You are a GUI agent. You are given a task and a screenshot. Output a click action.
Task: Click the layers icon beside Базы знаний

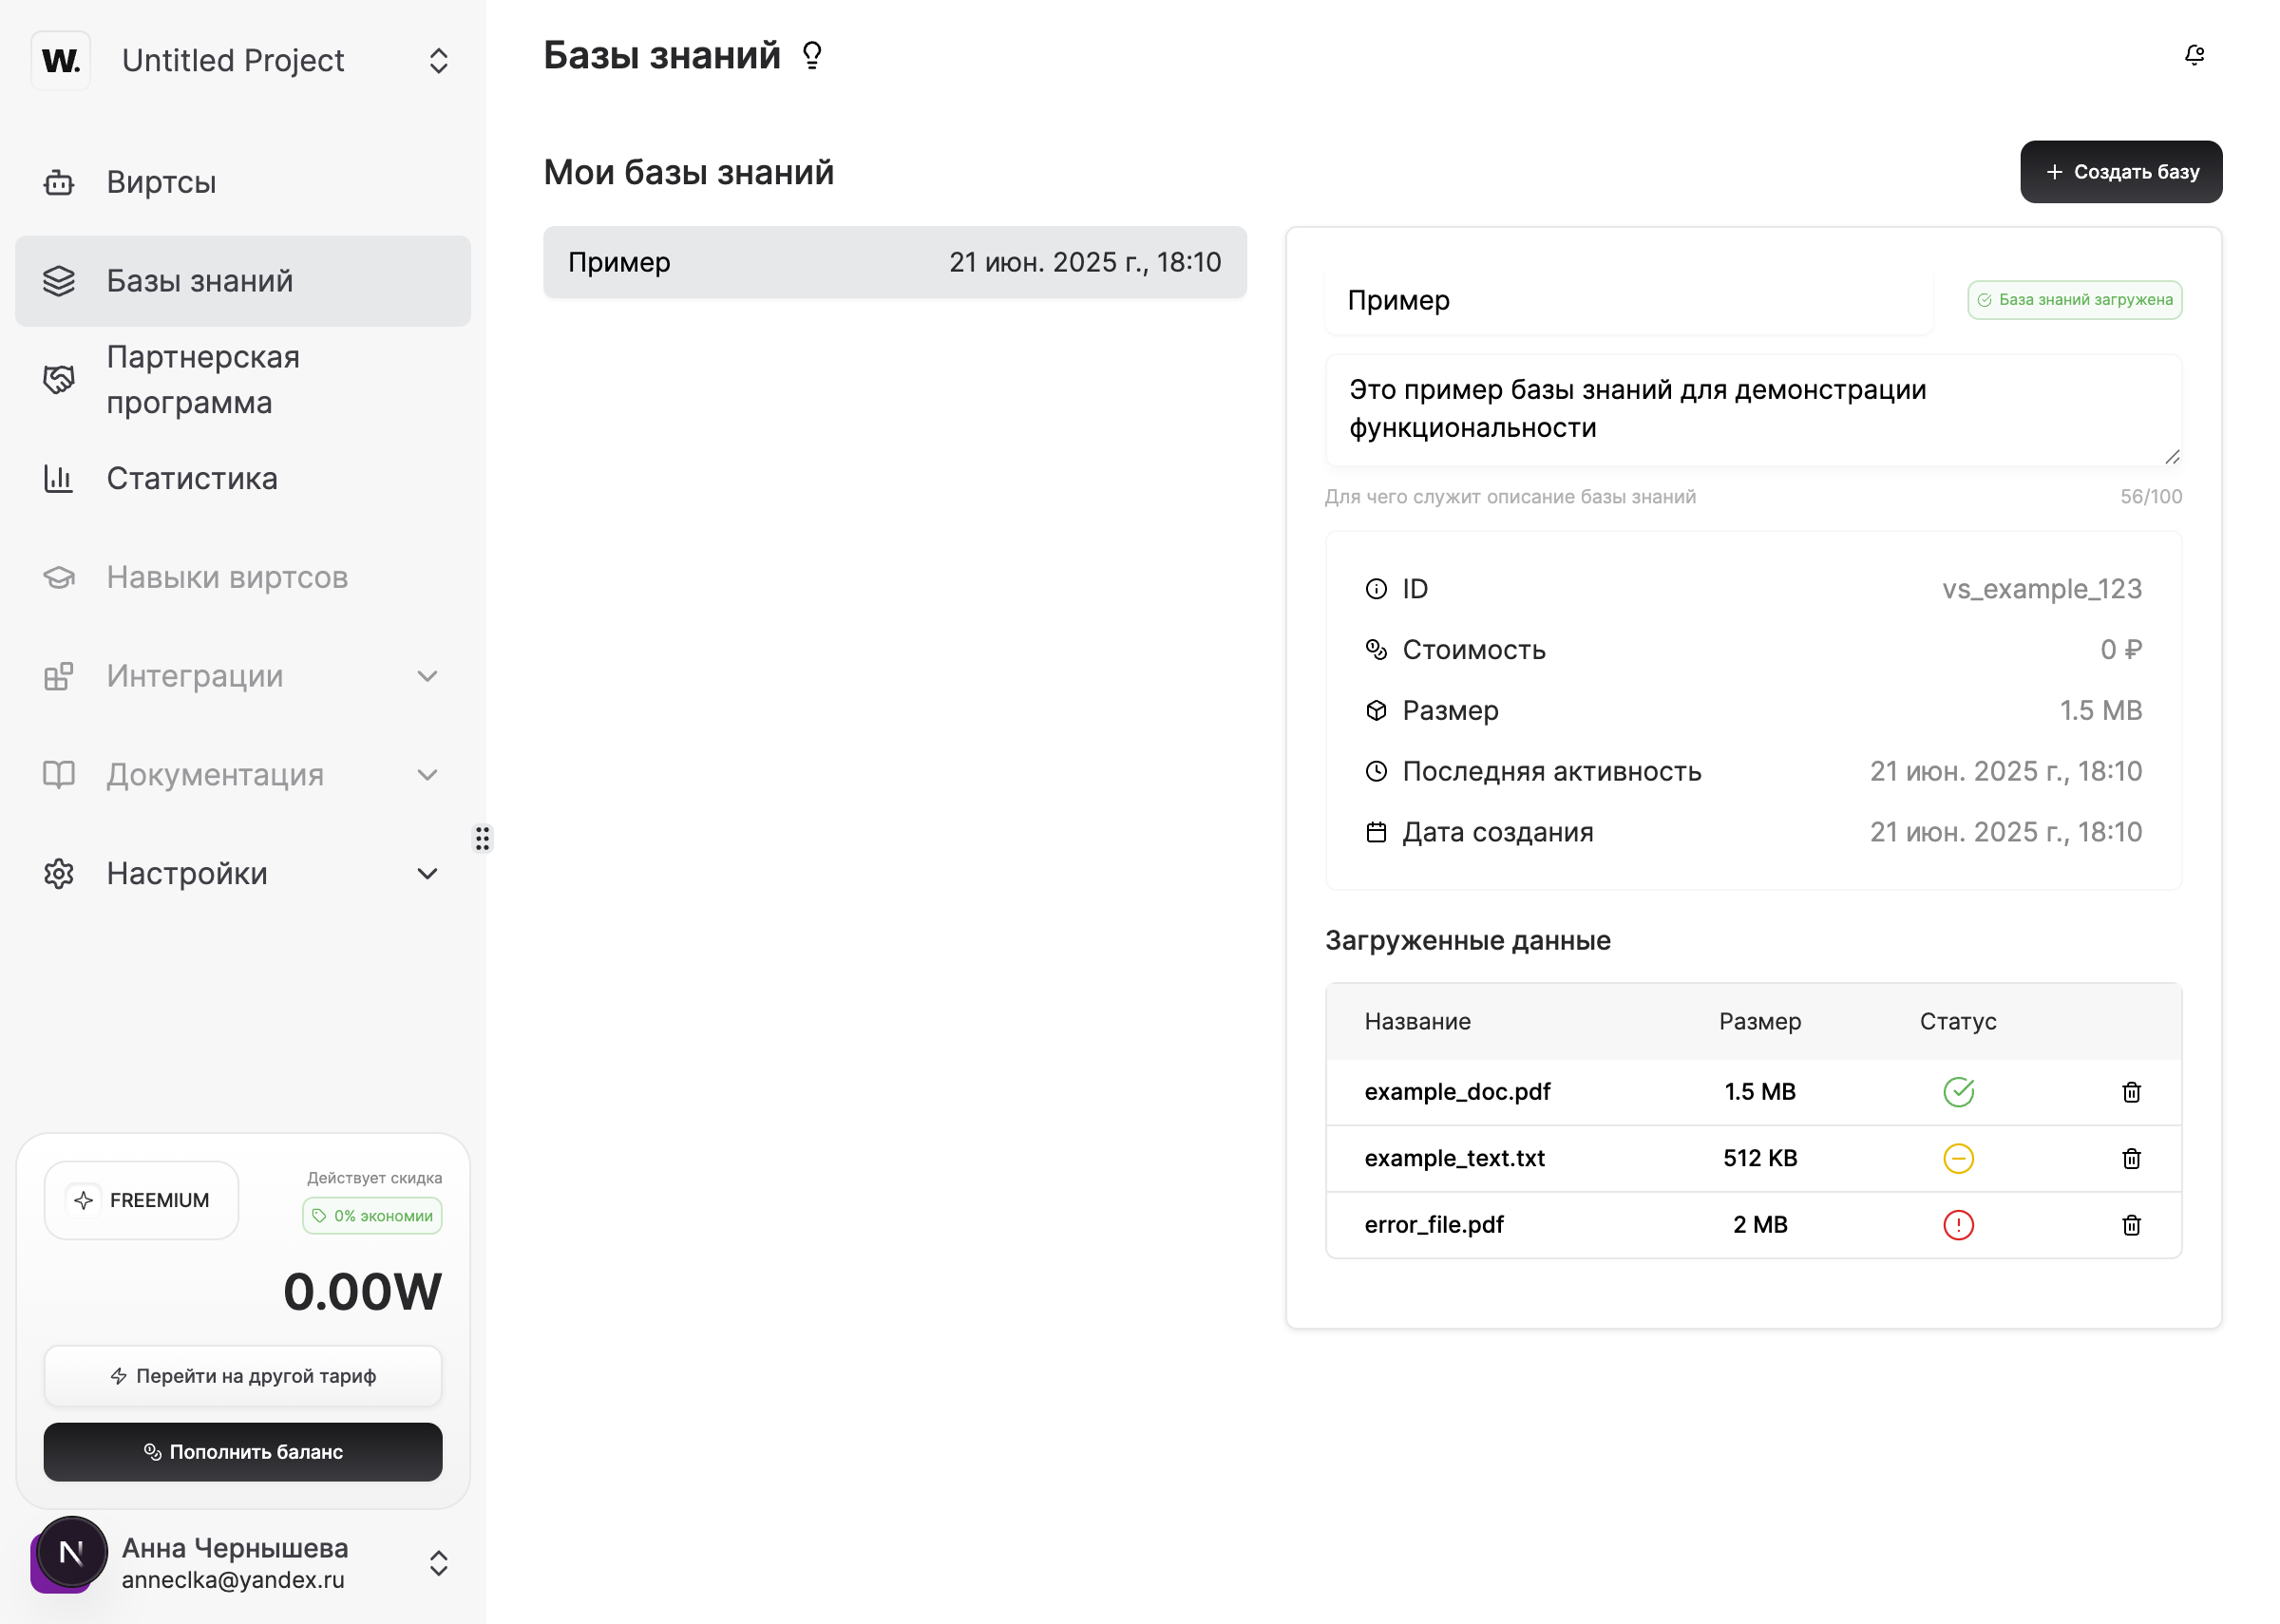click(59, 281)
